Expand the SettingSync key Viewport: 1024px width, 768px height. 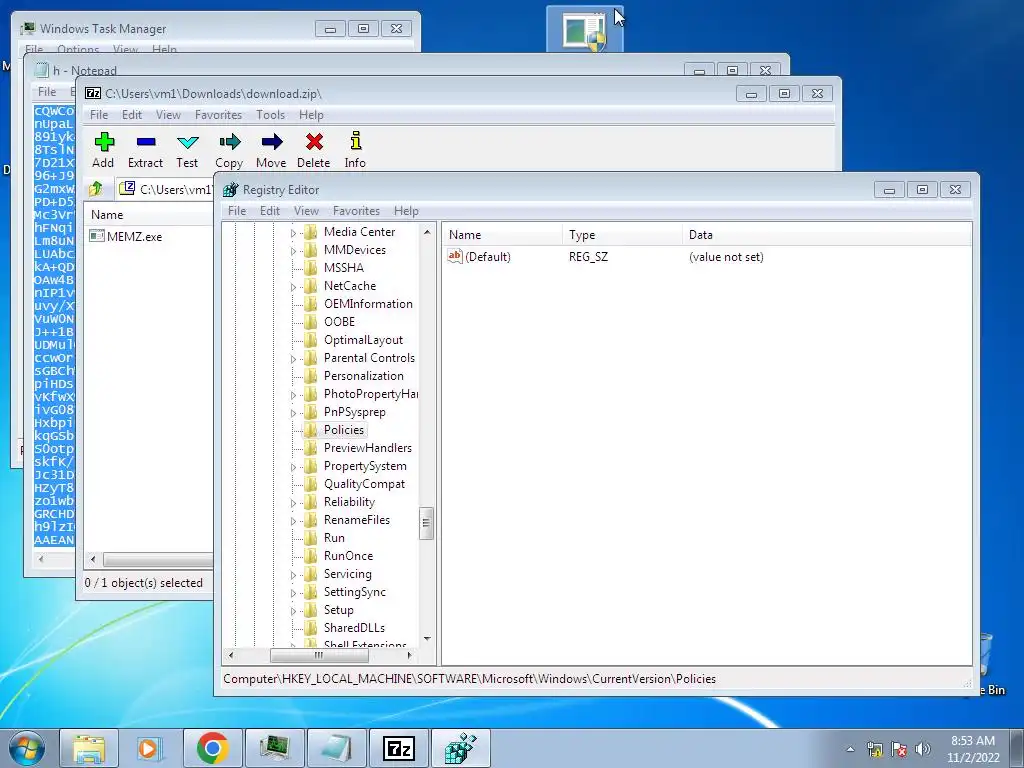coord(293,593)
